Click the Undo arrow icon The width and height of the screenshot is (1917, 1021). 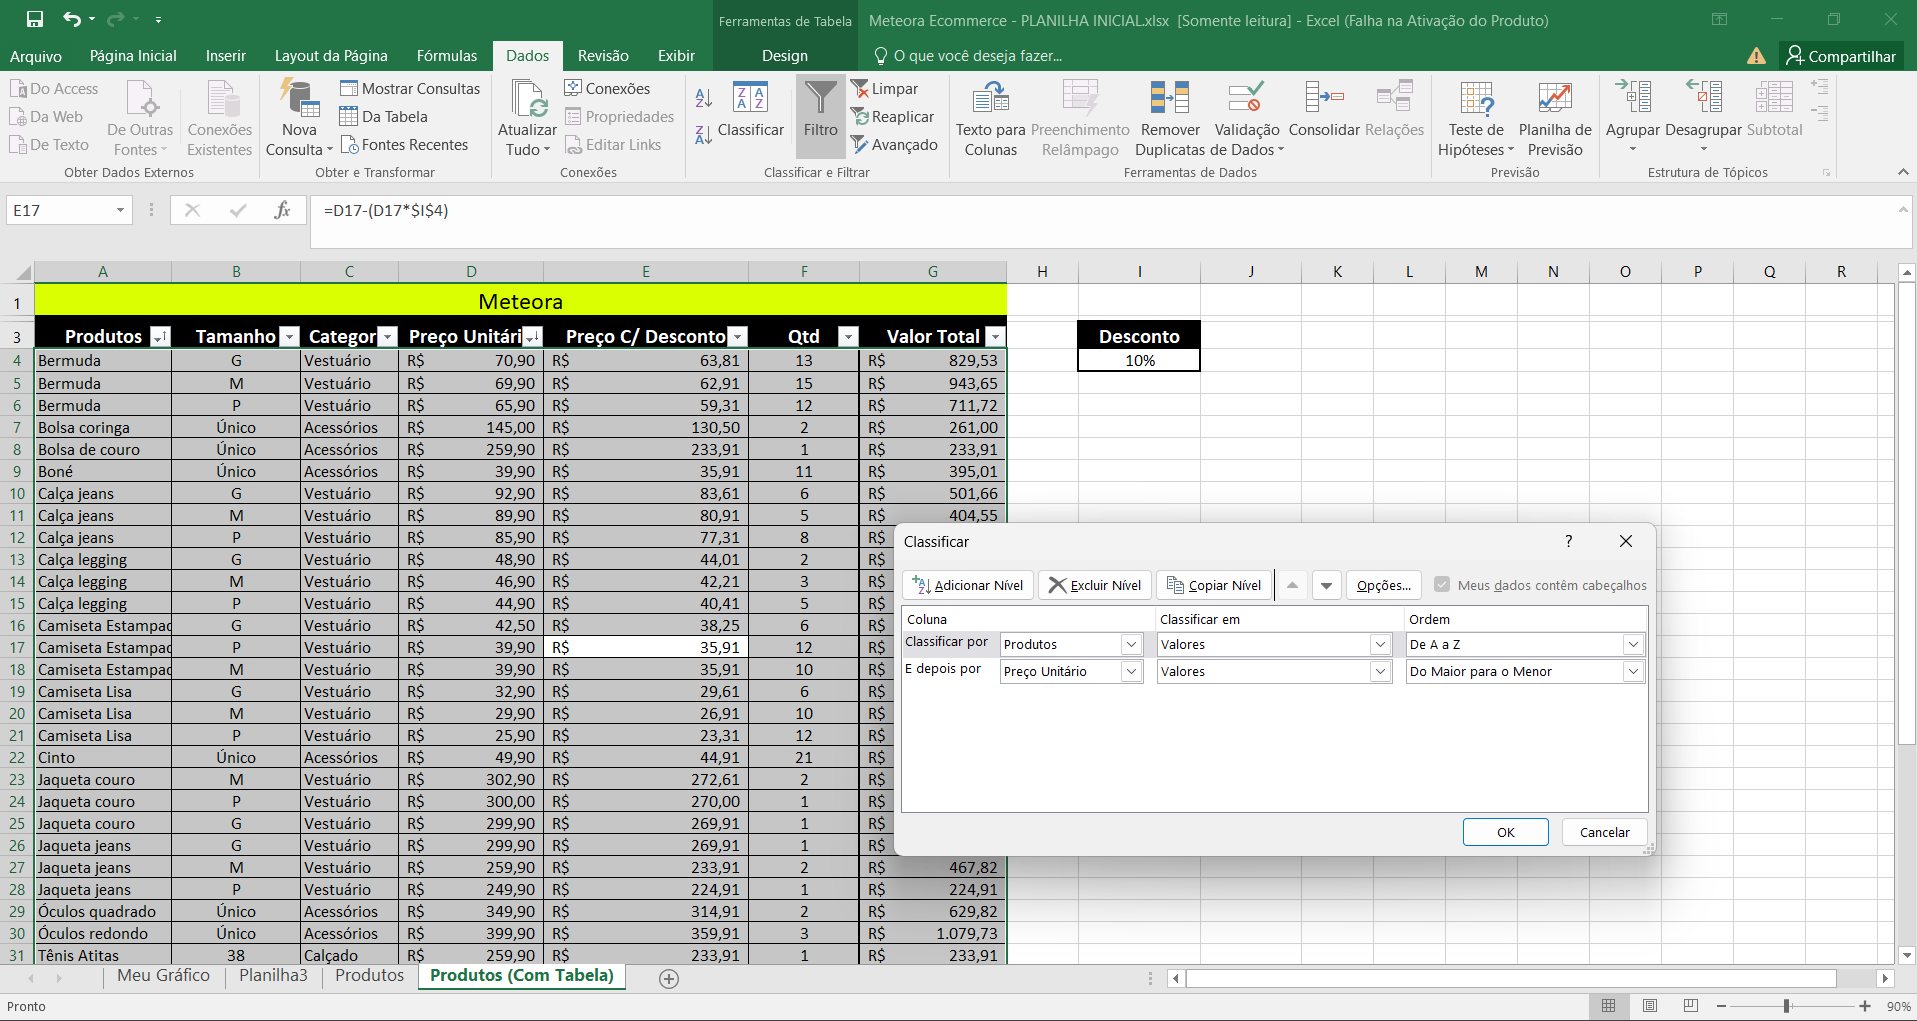pos(72,19)
